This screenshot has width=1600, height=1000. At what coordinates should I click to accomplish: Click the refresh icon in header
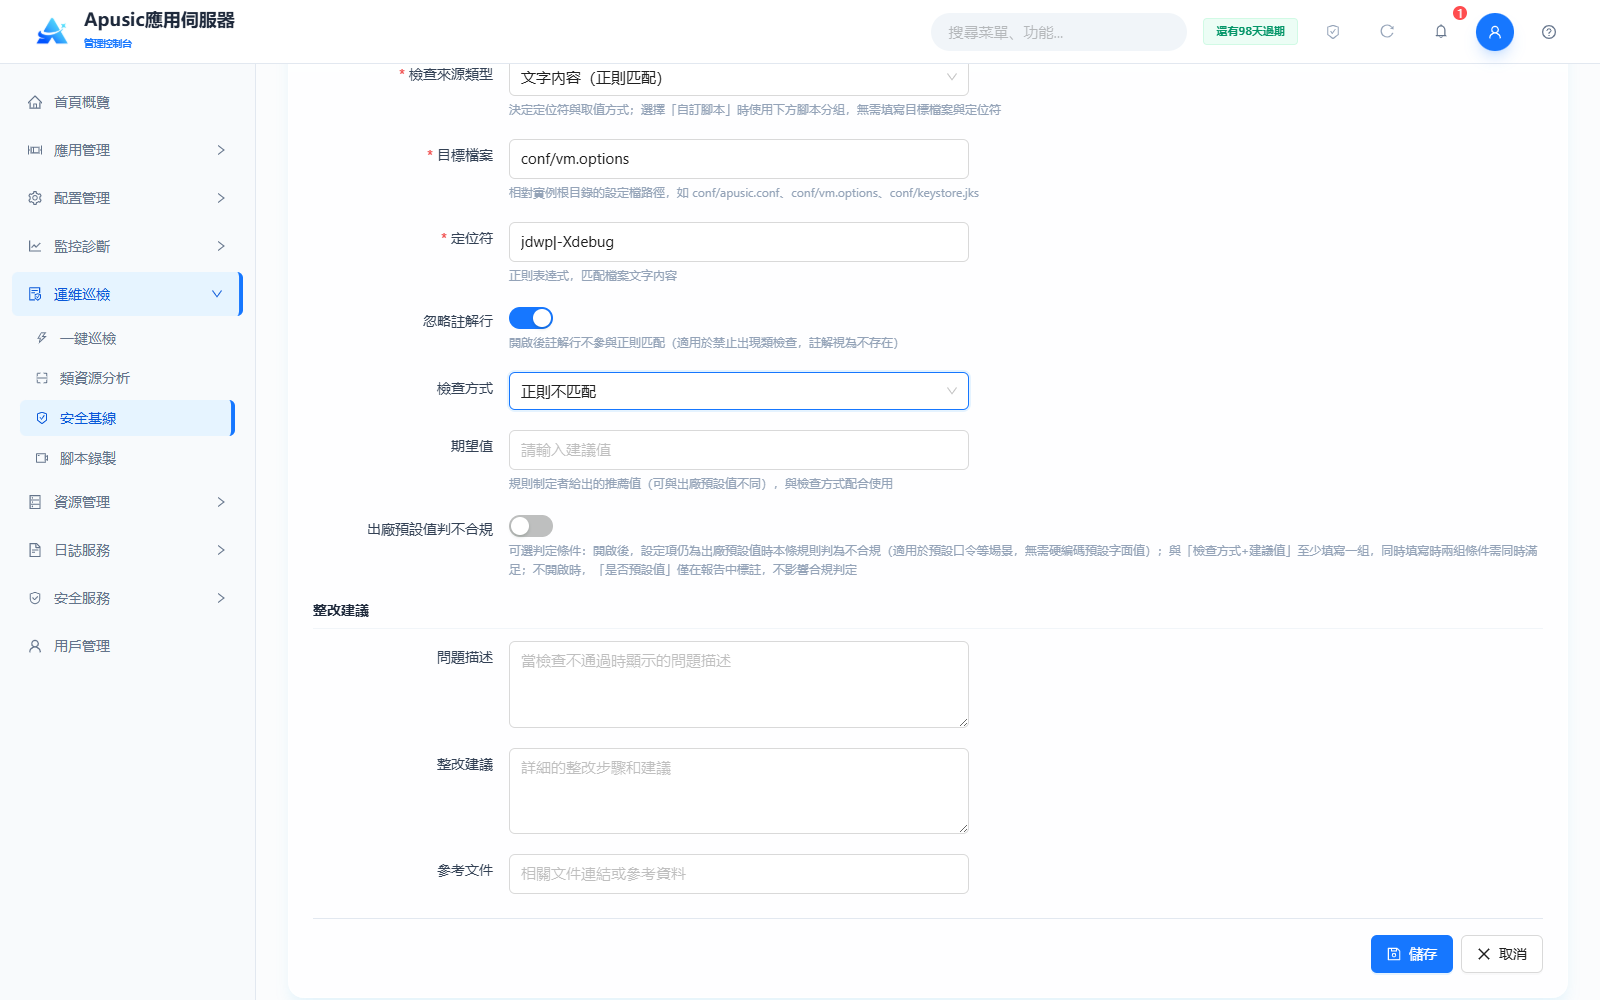click(1387, 32)
